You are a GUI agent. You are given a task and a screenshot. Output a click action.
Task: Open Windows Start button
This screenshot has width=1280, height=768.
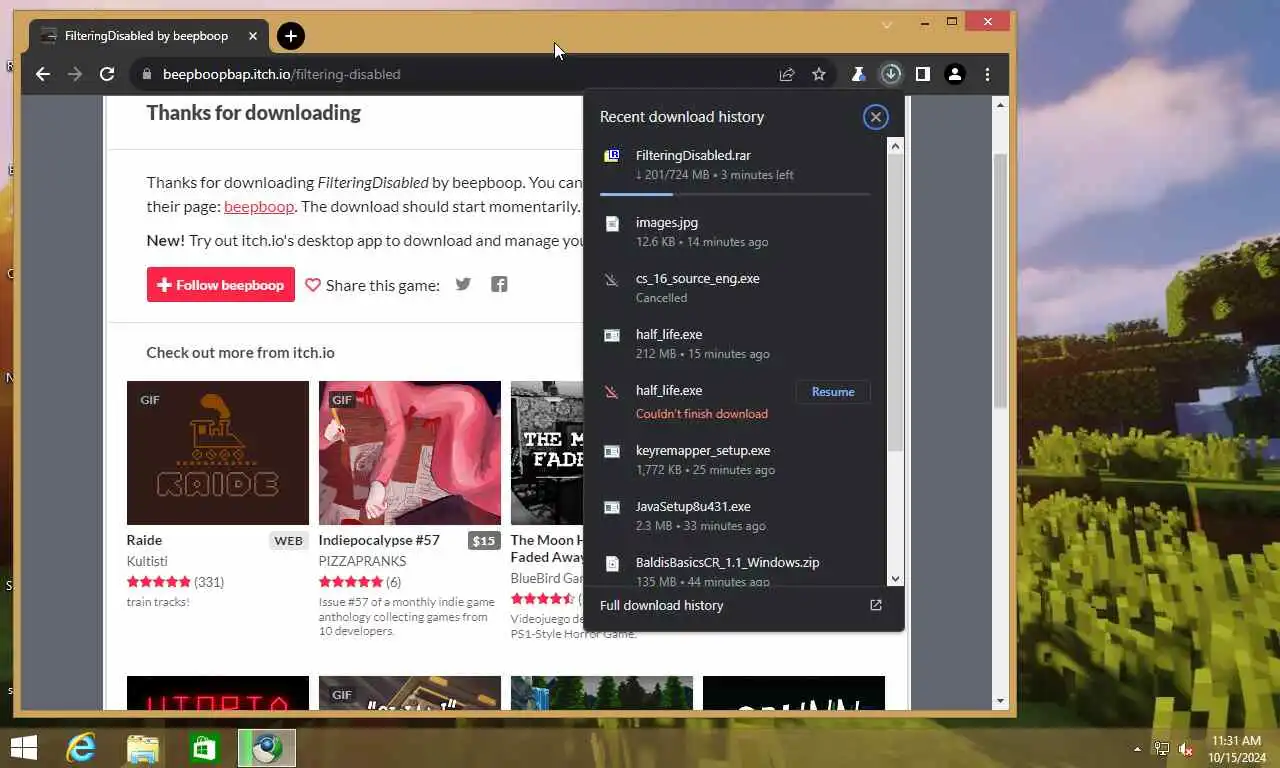click(22, 748)
